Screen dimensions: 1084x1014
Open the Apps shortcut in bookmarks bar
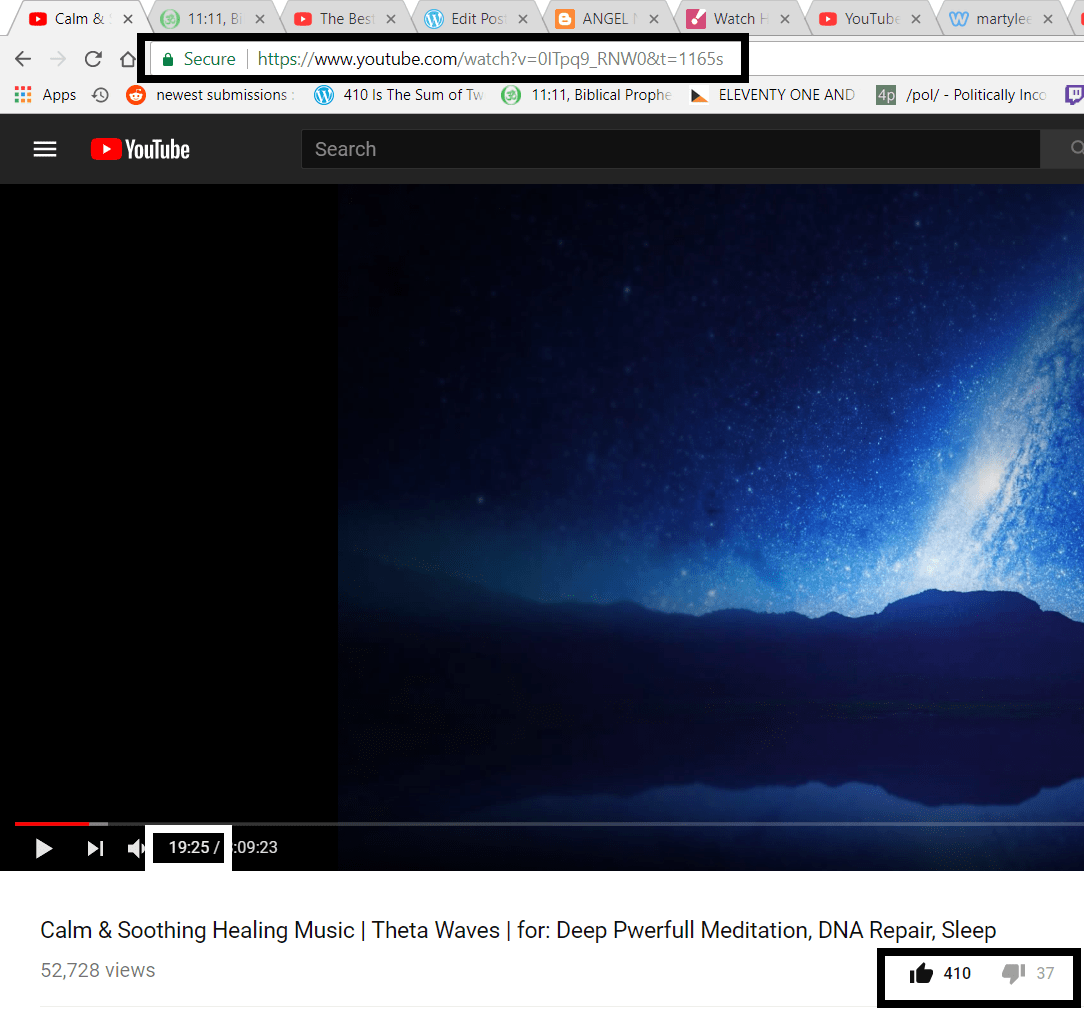point(46,95)
